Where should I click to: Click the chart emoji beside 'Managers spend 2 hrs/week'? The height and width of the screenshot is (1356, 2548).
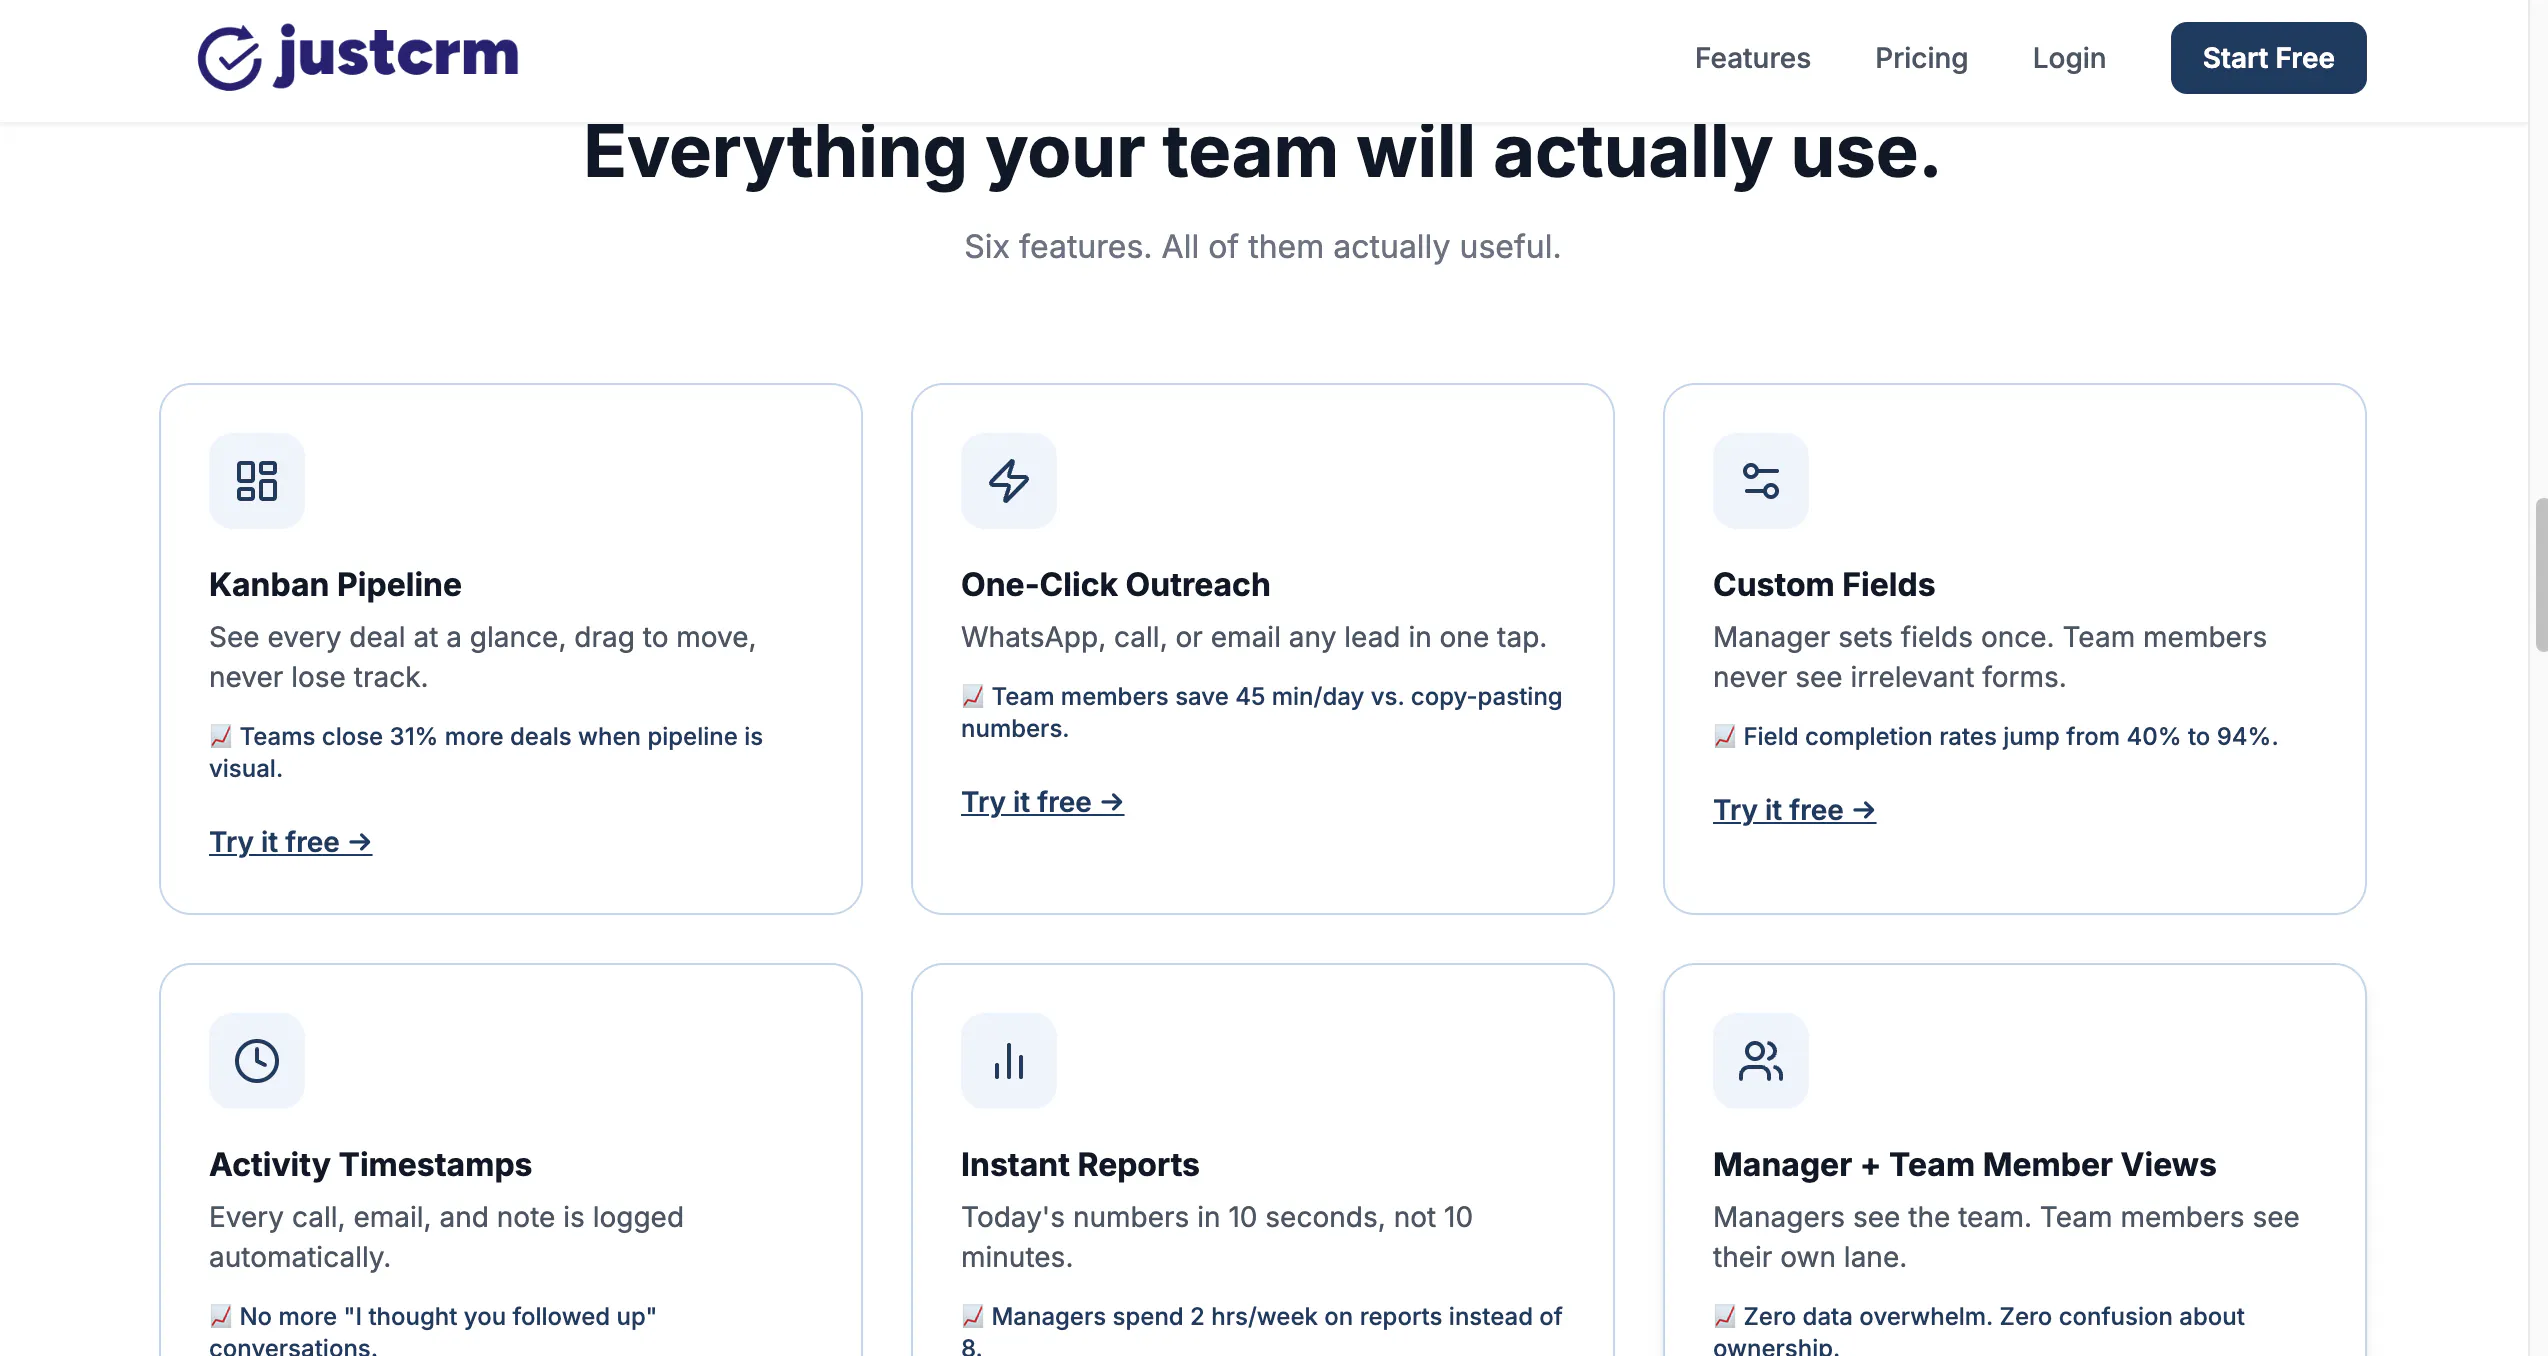click(973, 1317)
